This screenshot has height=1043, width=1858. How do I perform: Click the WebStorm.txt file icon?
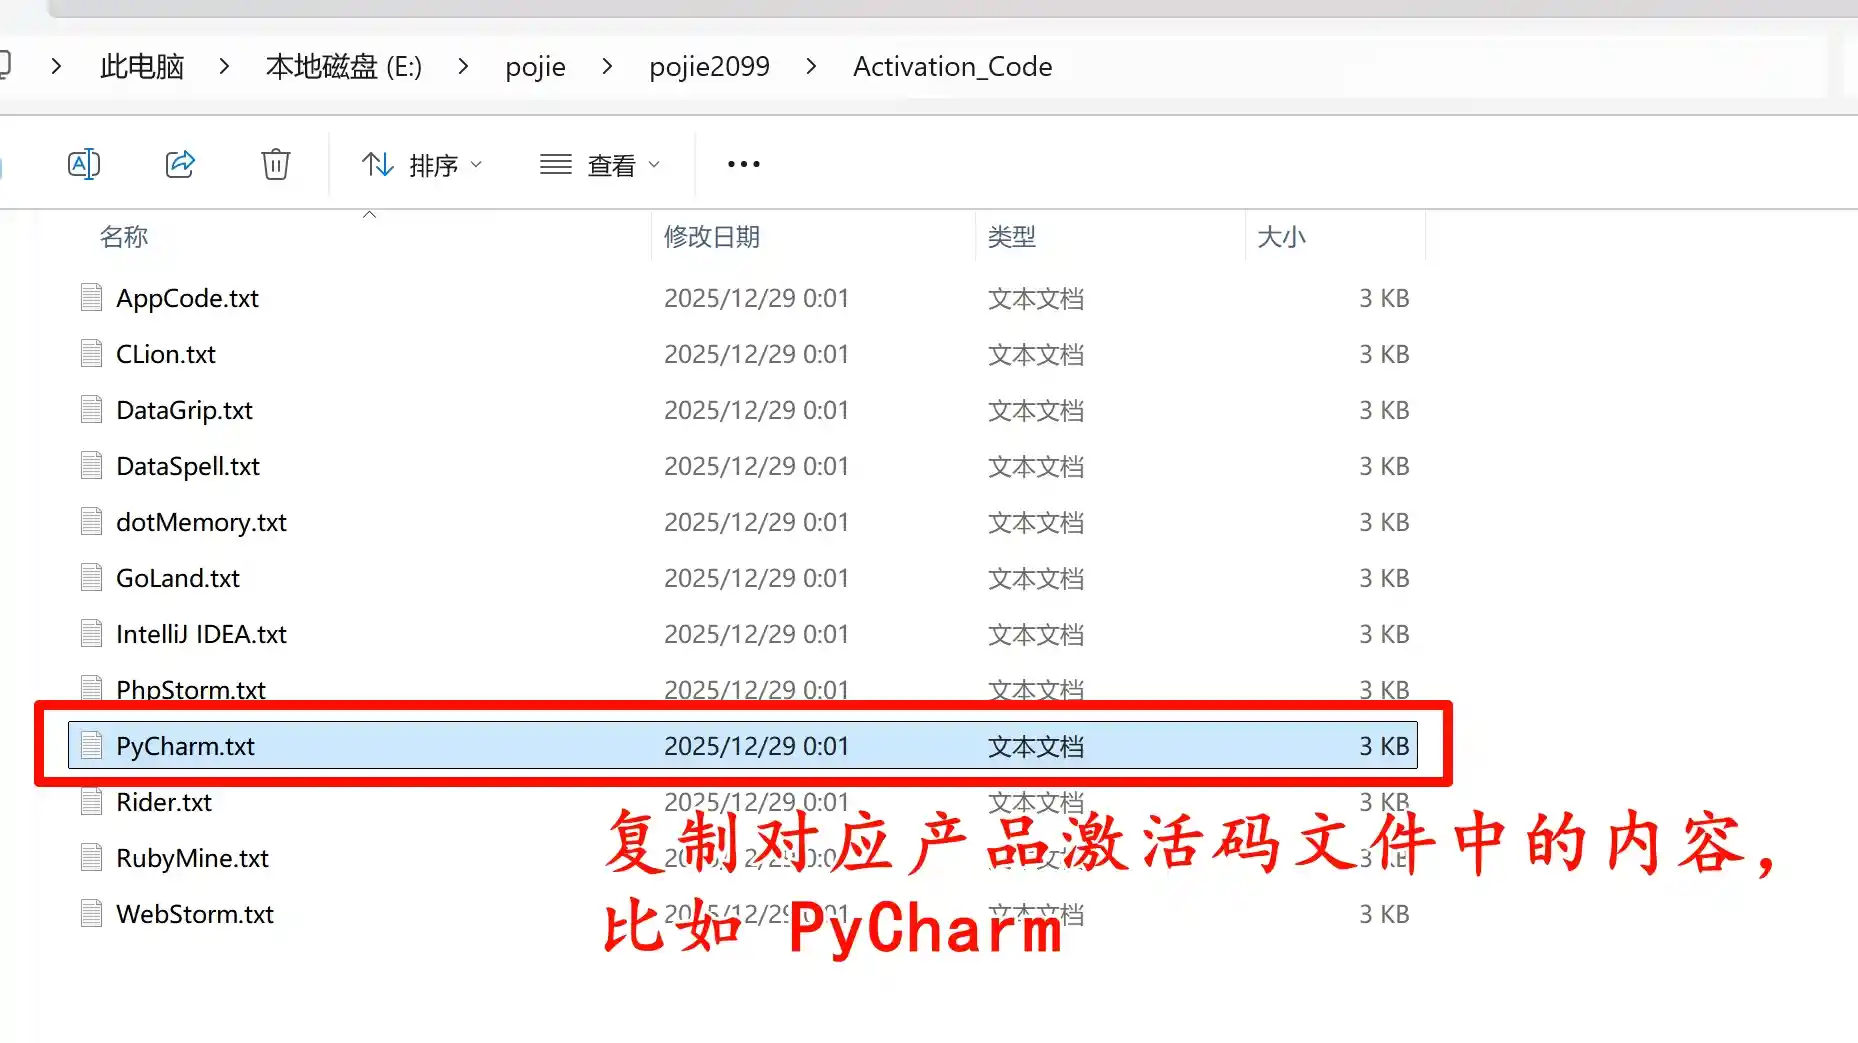[92, 914]
